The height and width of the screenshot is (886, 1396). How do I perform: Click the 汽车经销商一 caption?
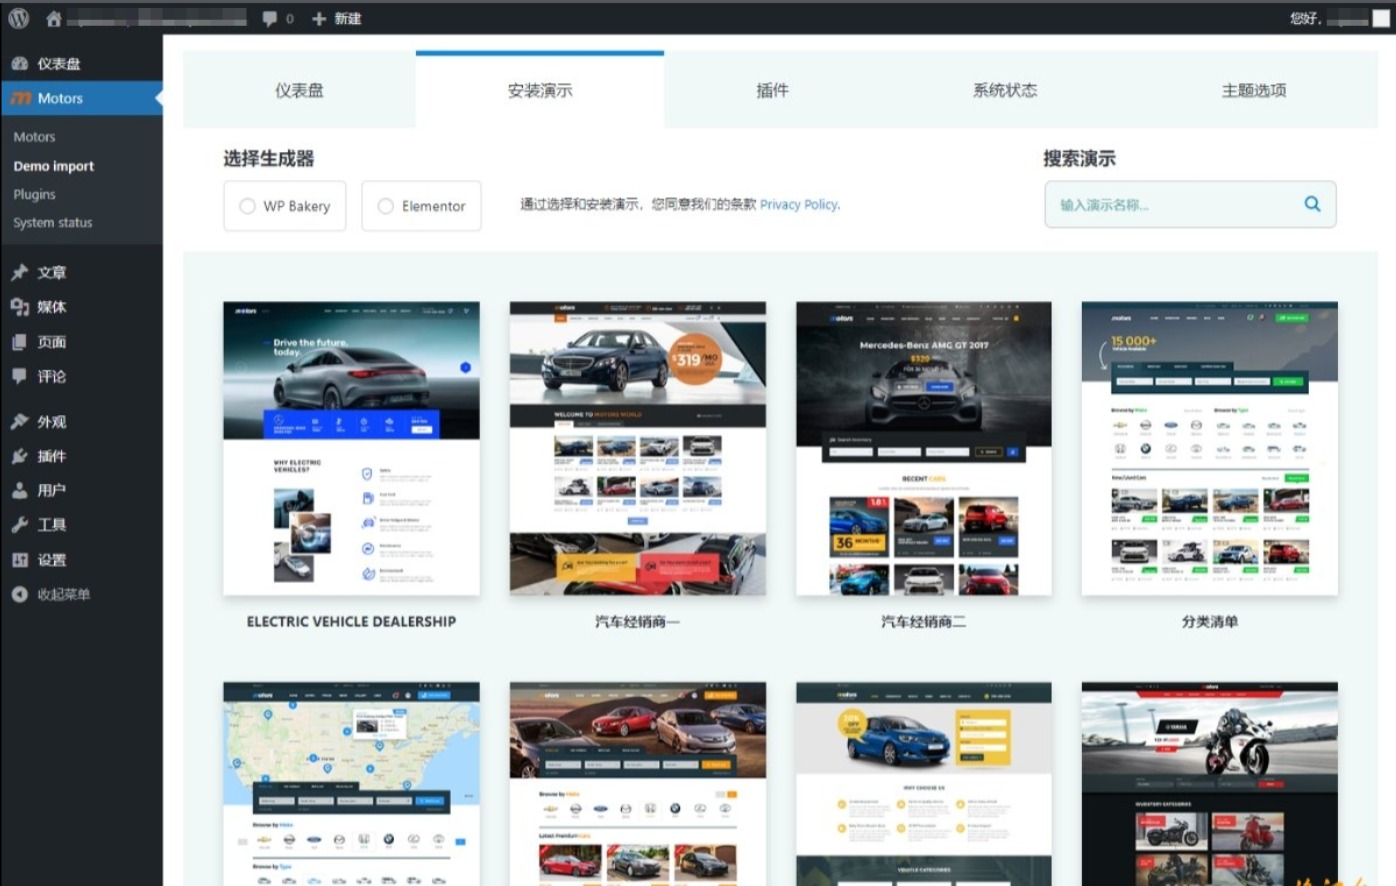click(637, 621)
